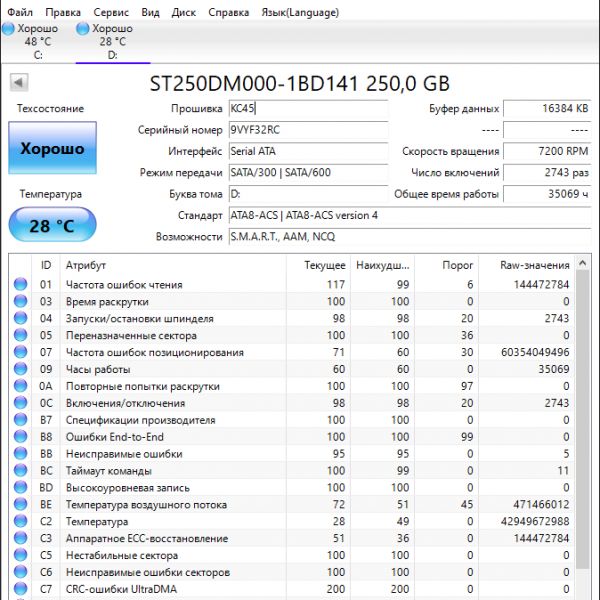Click status icon for Переназначенные сектора
The height and width of the screenshot is (600, 600).
pos(20,335)
